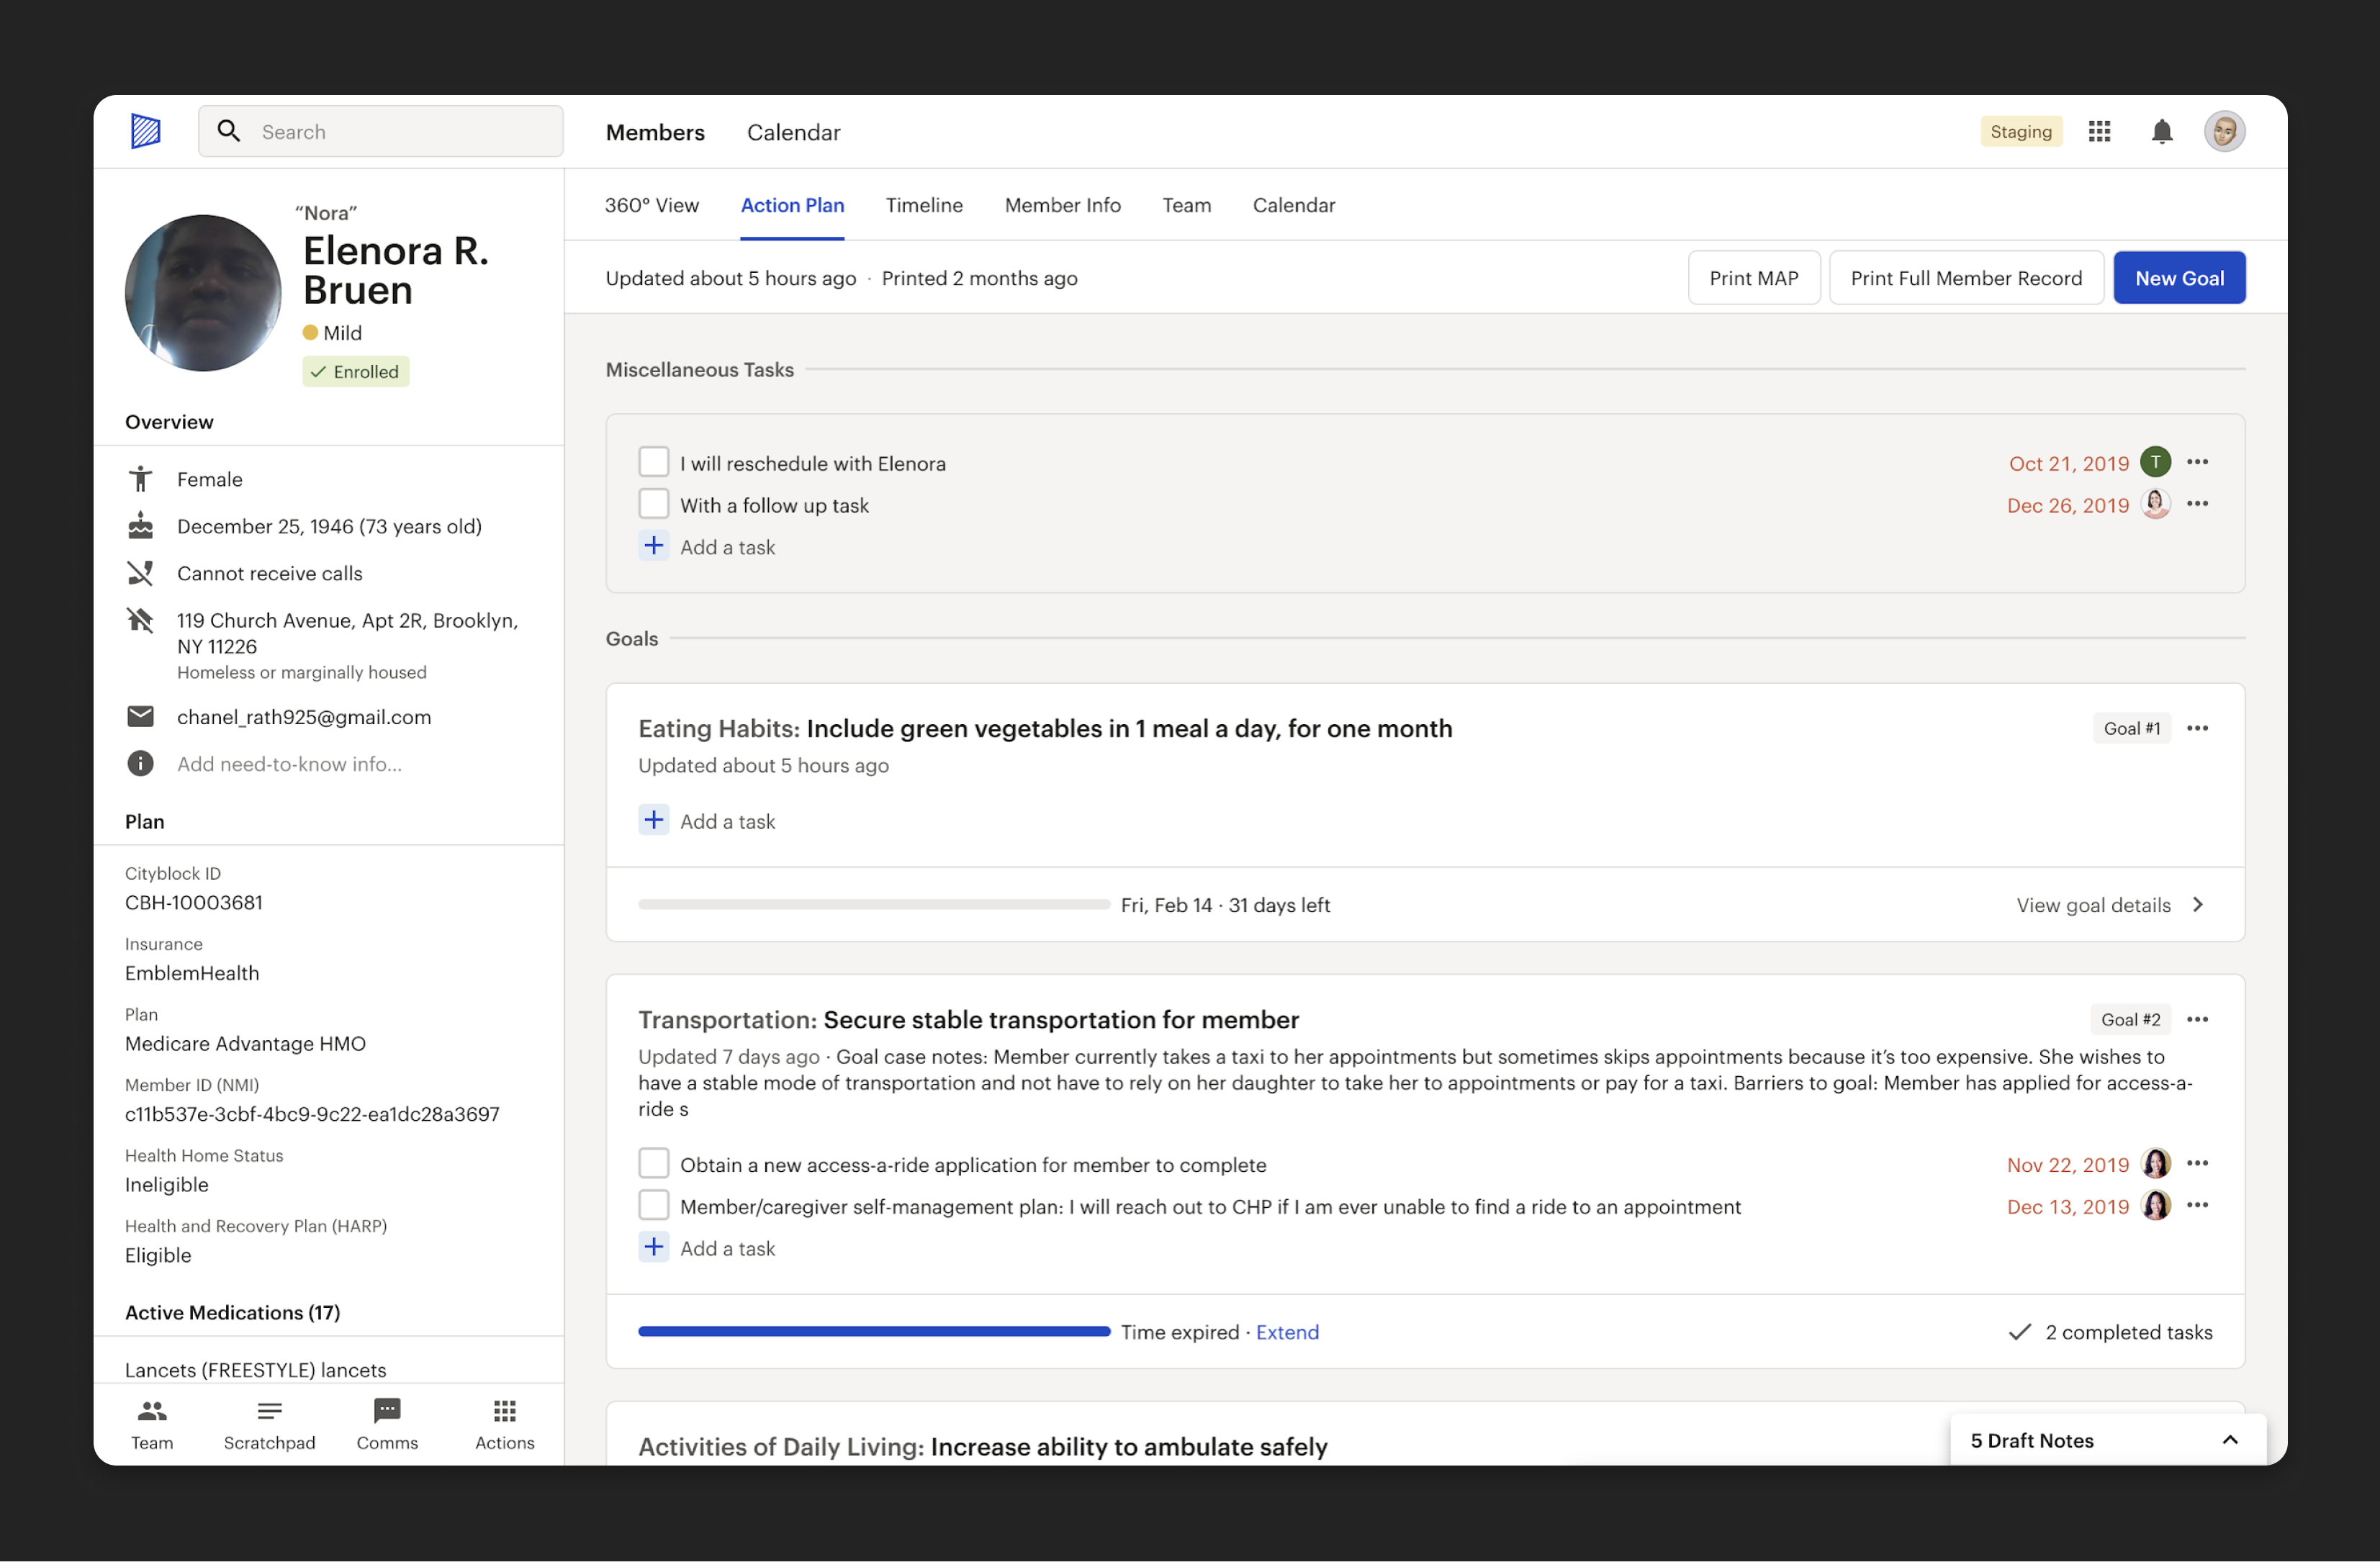Open more options for access-a-ride application task
Screen dimensions: 2380x1562
click(2197, 1164)
